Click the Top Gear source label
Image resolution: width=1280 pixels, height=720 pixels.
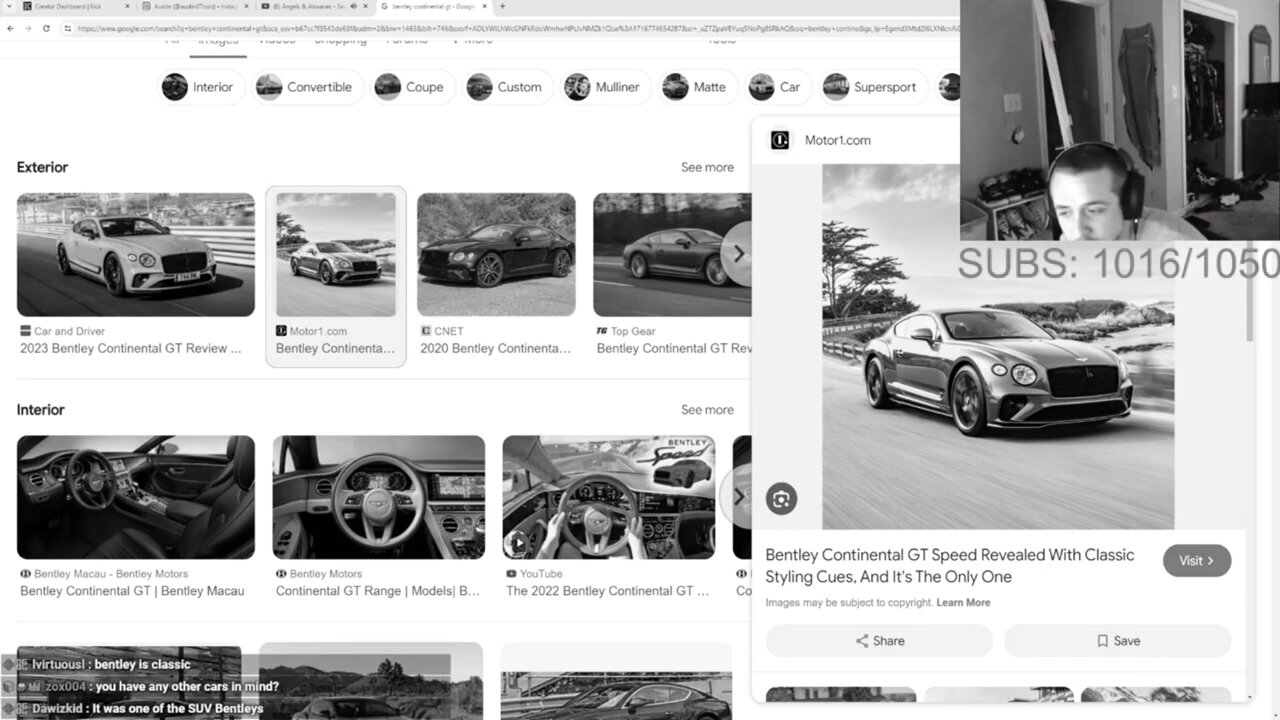pos(633,331)
